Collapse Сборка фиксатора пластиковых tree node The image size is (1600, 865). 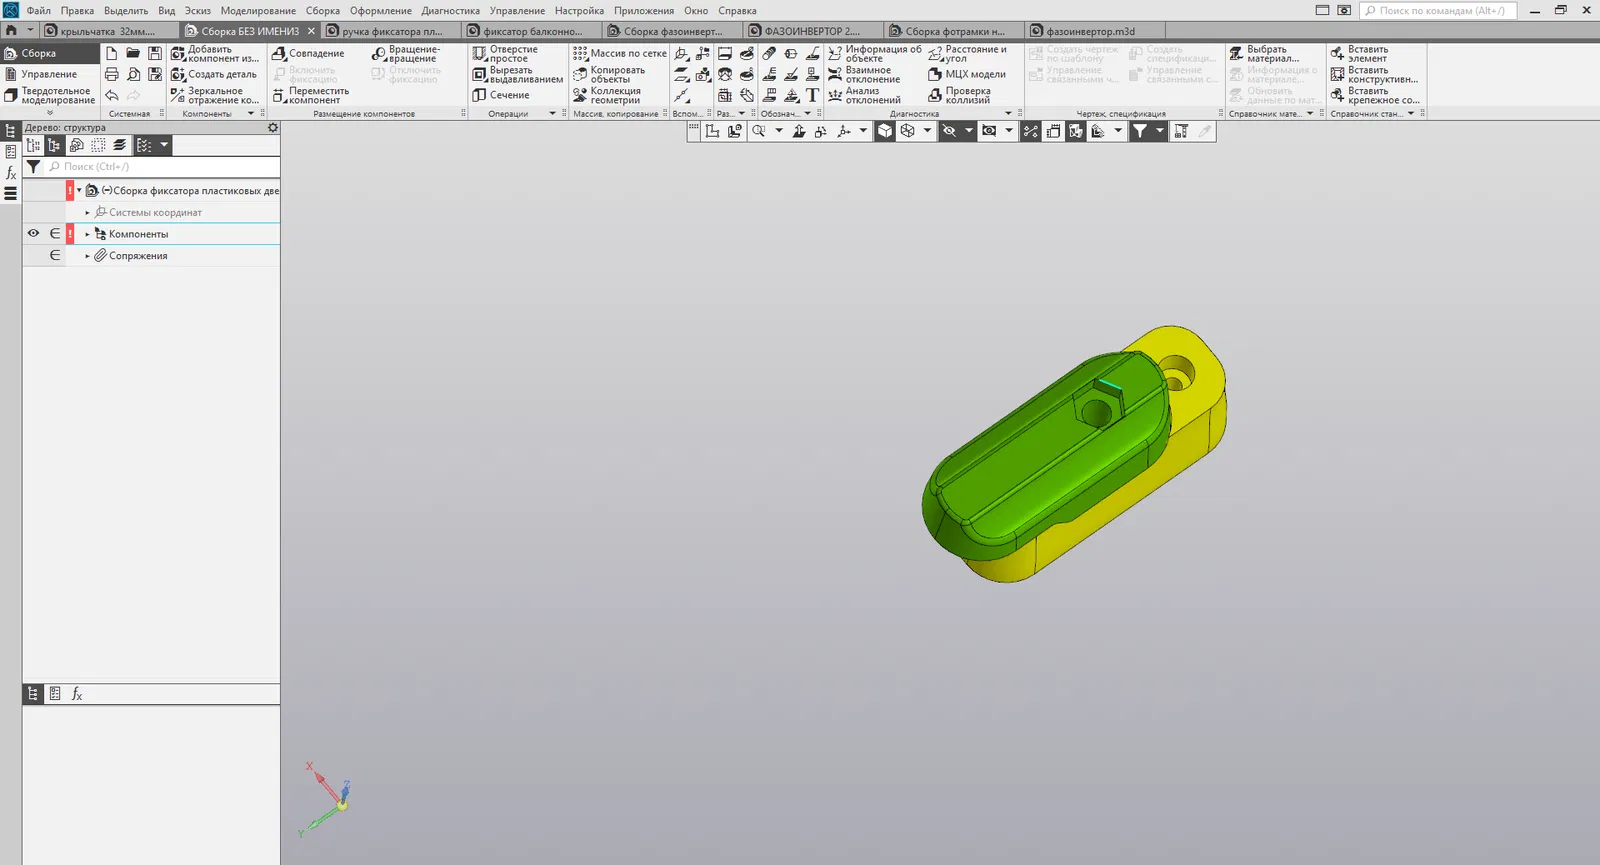[79, 190]
